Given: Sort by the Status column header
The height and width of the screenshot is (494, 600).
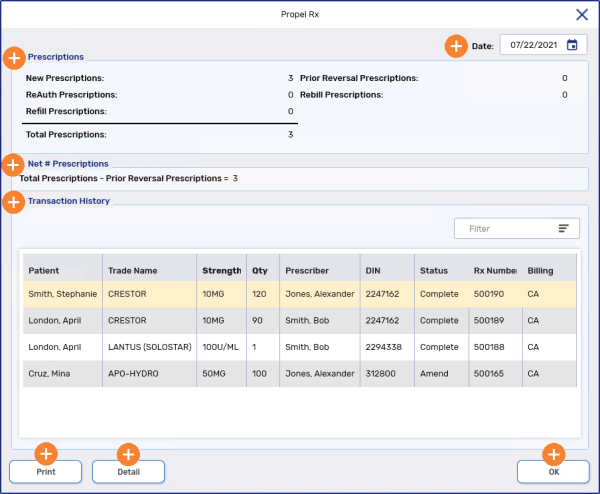Looking at the screenshot, I should 434,270.
